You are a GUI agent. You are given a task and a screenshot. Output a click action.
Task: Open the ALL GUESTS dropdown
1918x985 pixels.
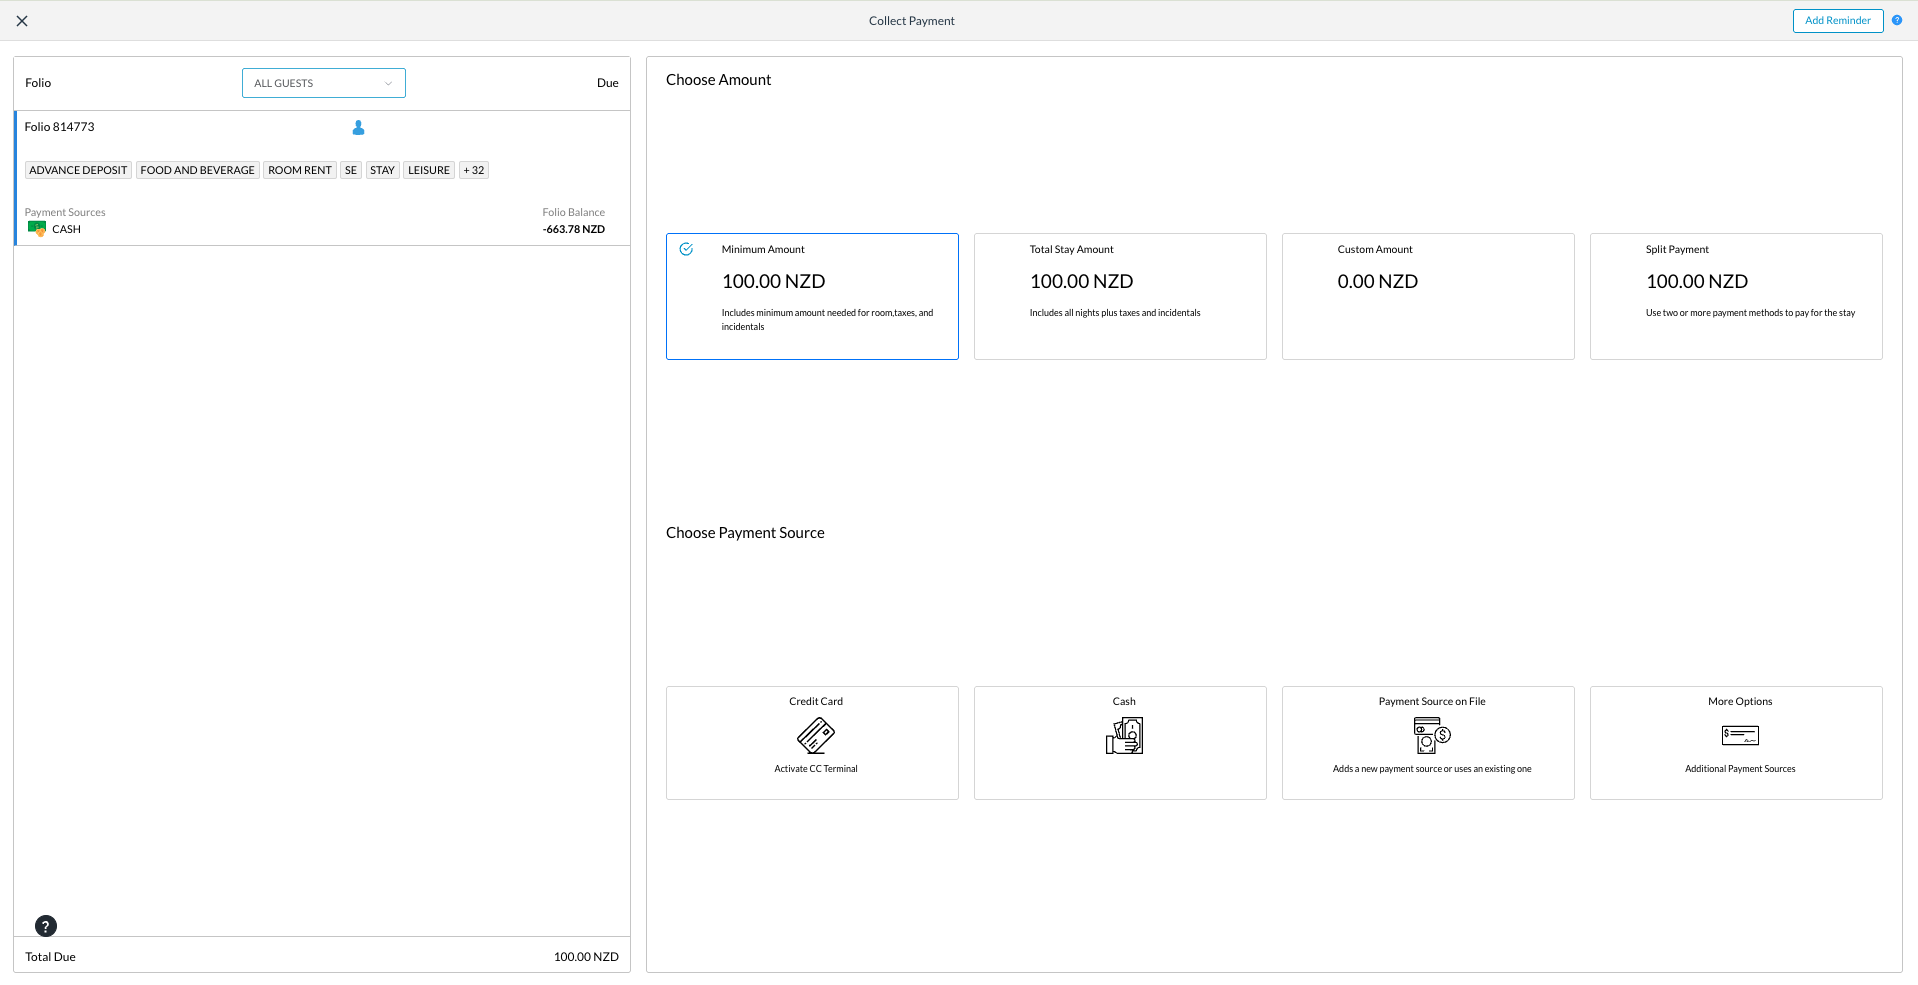(323, 83)
